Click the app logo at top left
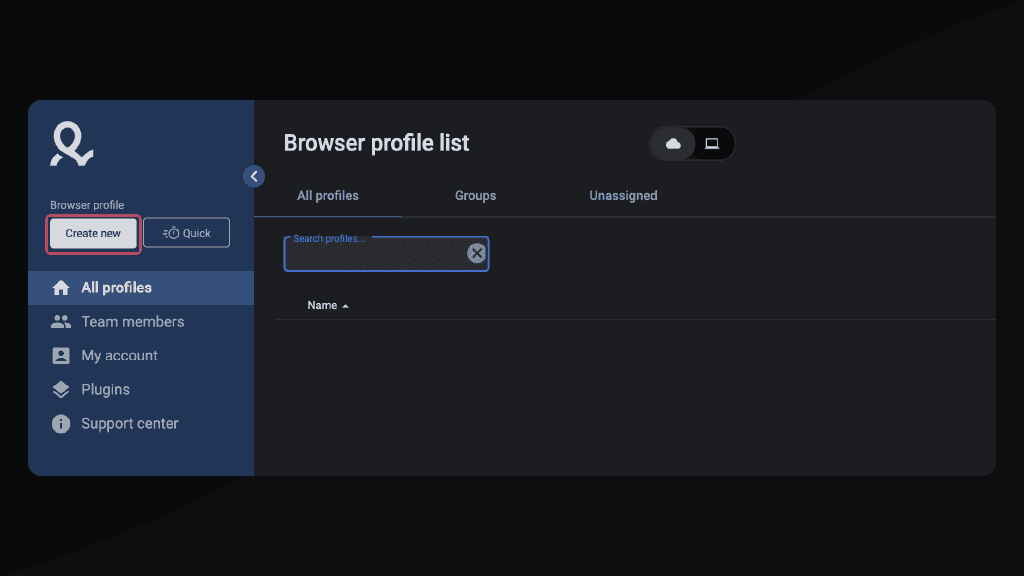 [x=69, y=143]
